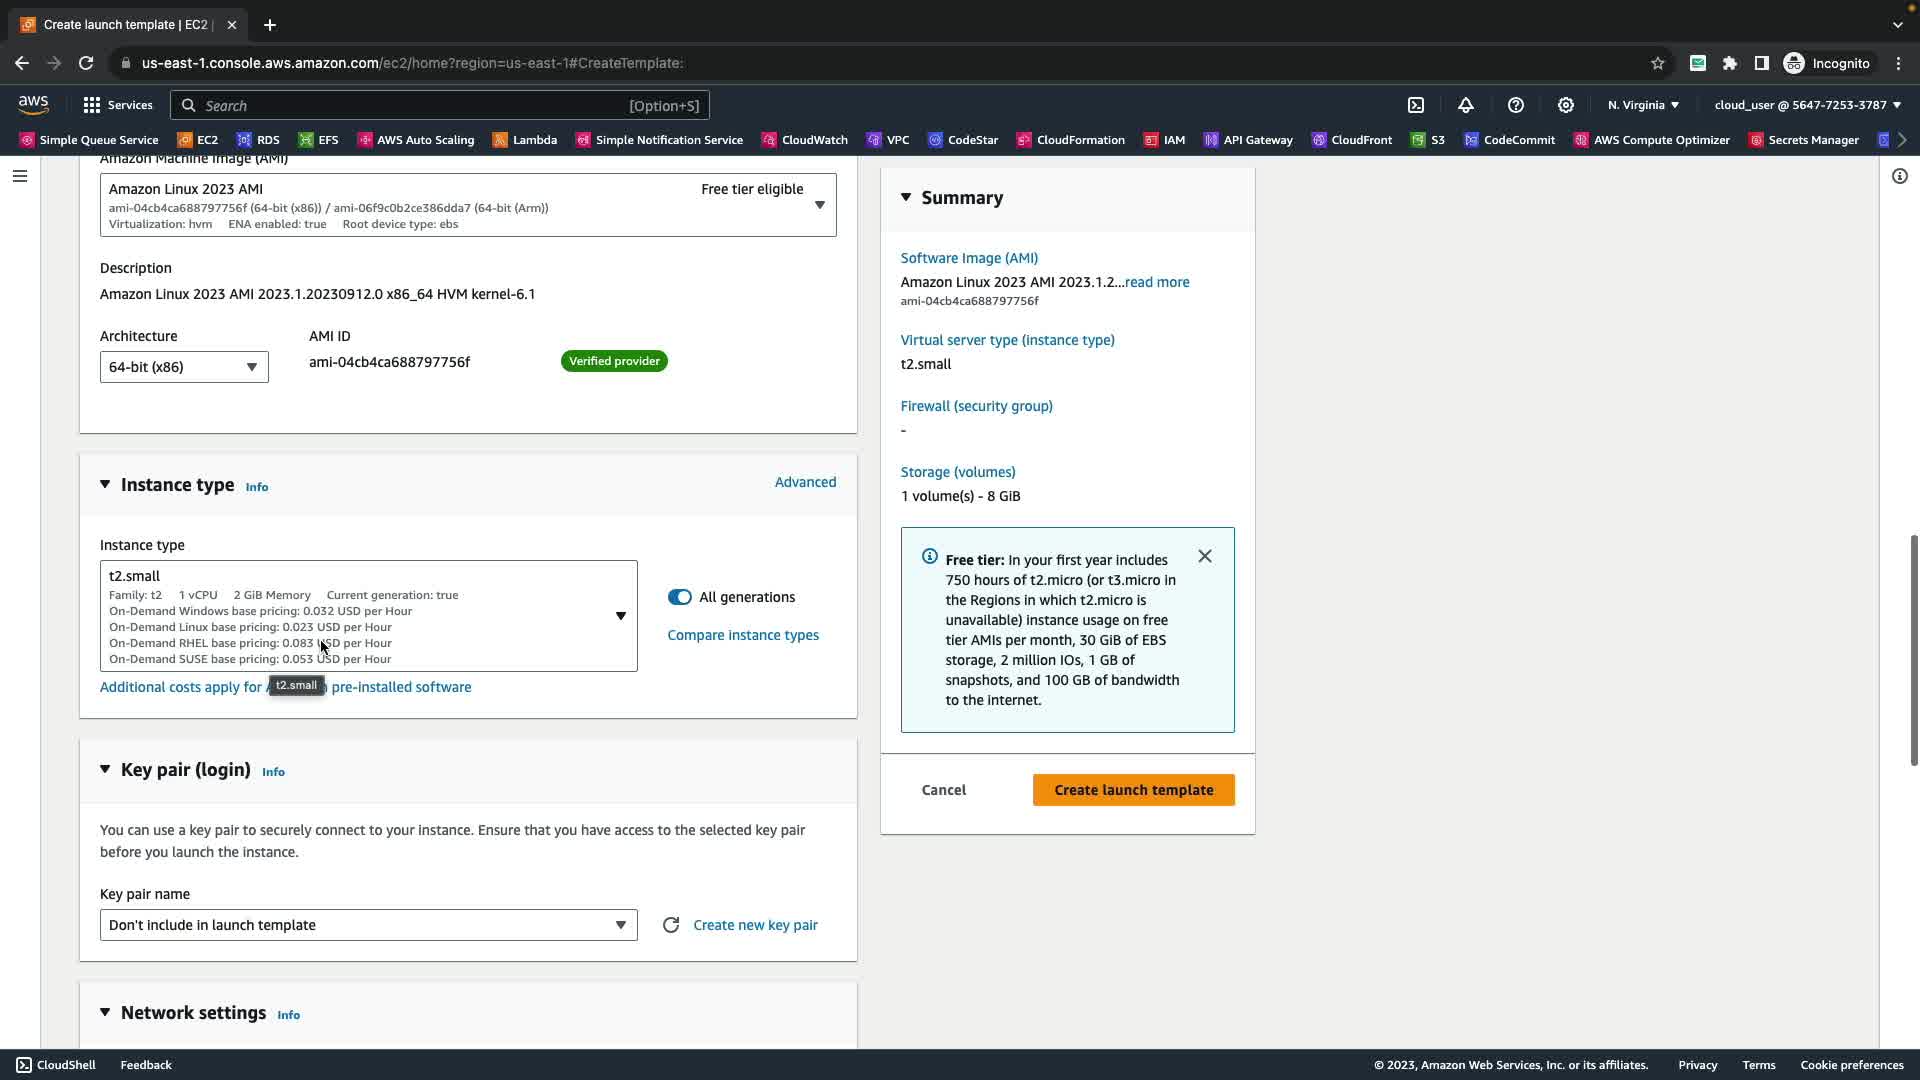The height and width of the screenshot is (1080, 1920).
Task: Open the left hamburger navigation menu
Action: [20, 176]
